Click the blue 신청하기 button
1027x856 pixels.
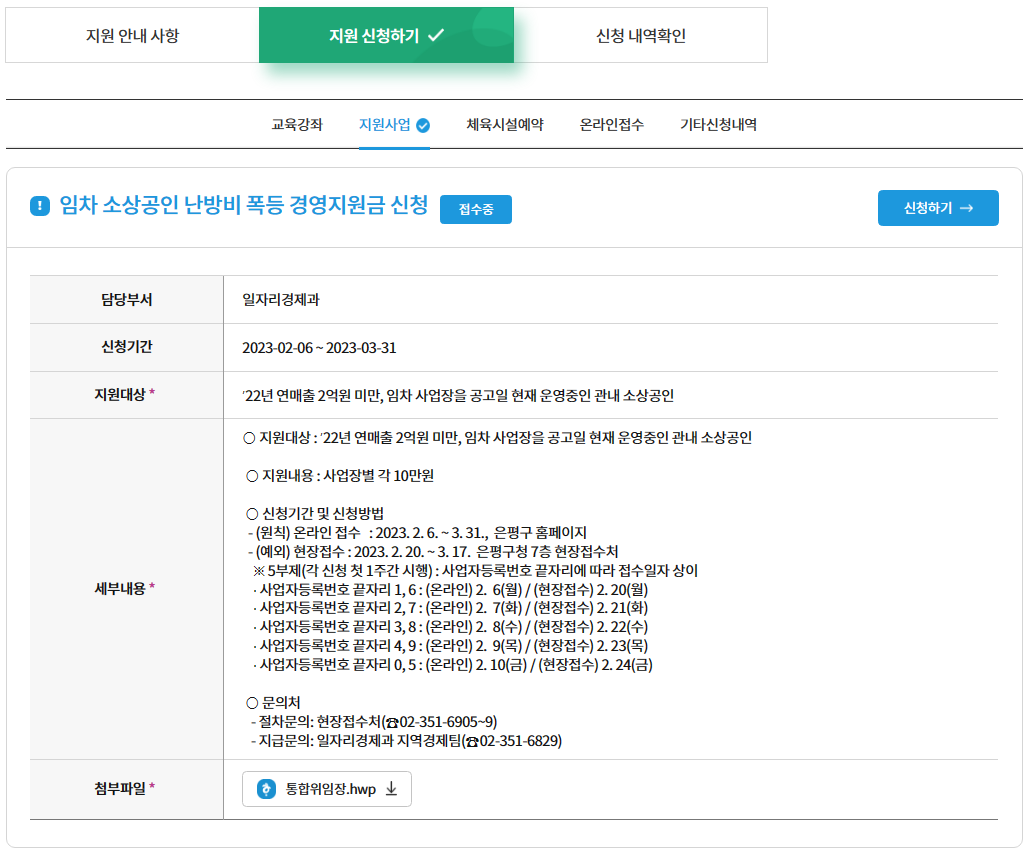(937, 208)
